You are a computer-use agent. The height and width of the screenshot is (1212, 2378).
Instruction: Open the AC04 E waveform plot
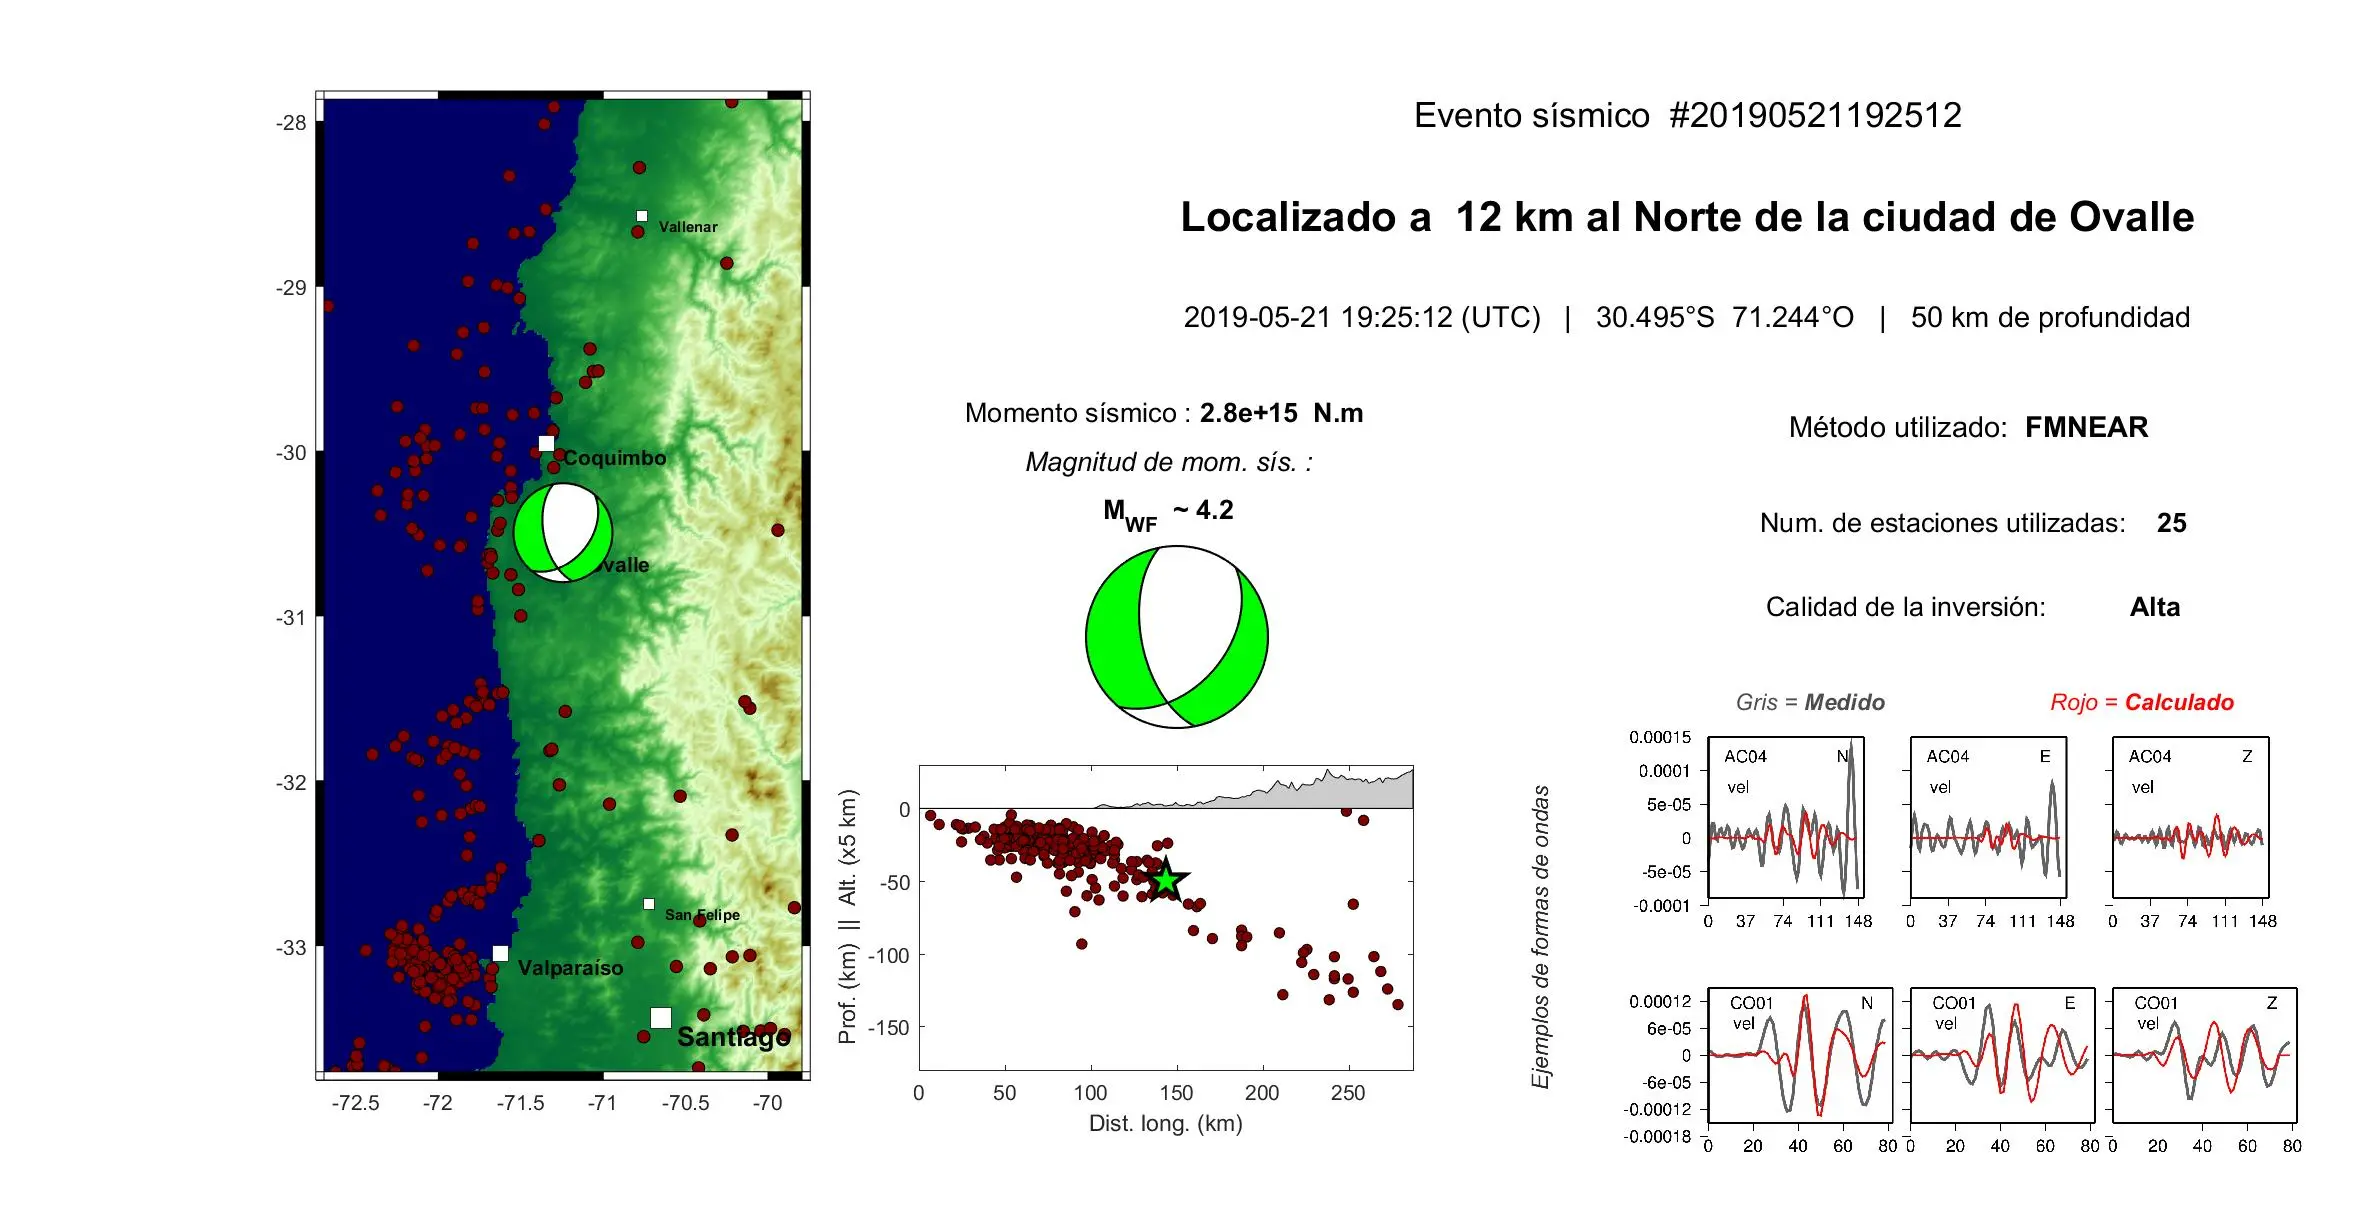(x=1988, y=818)
